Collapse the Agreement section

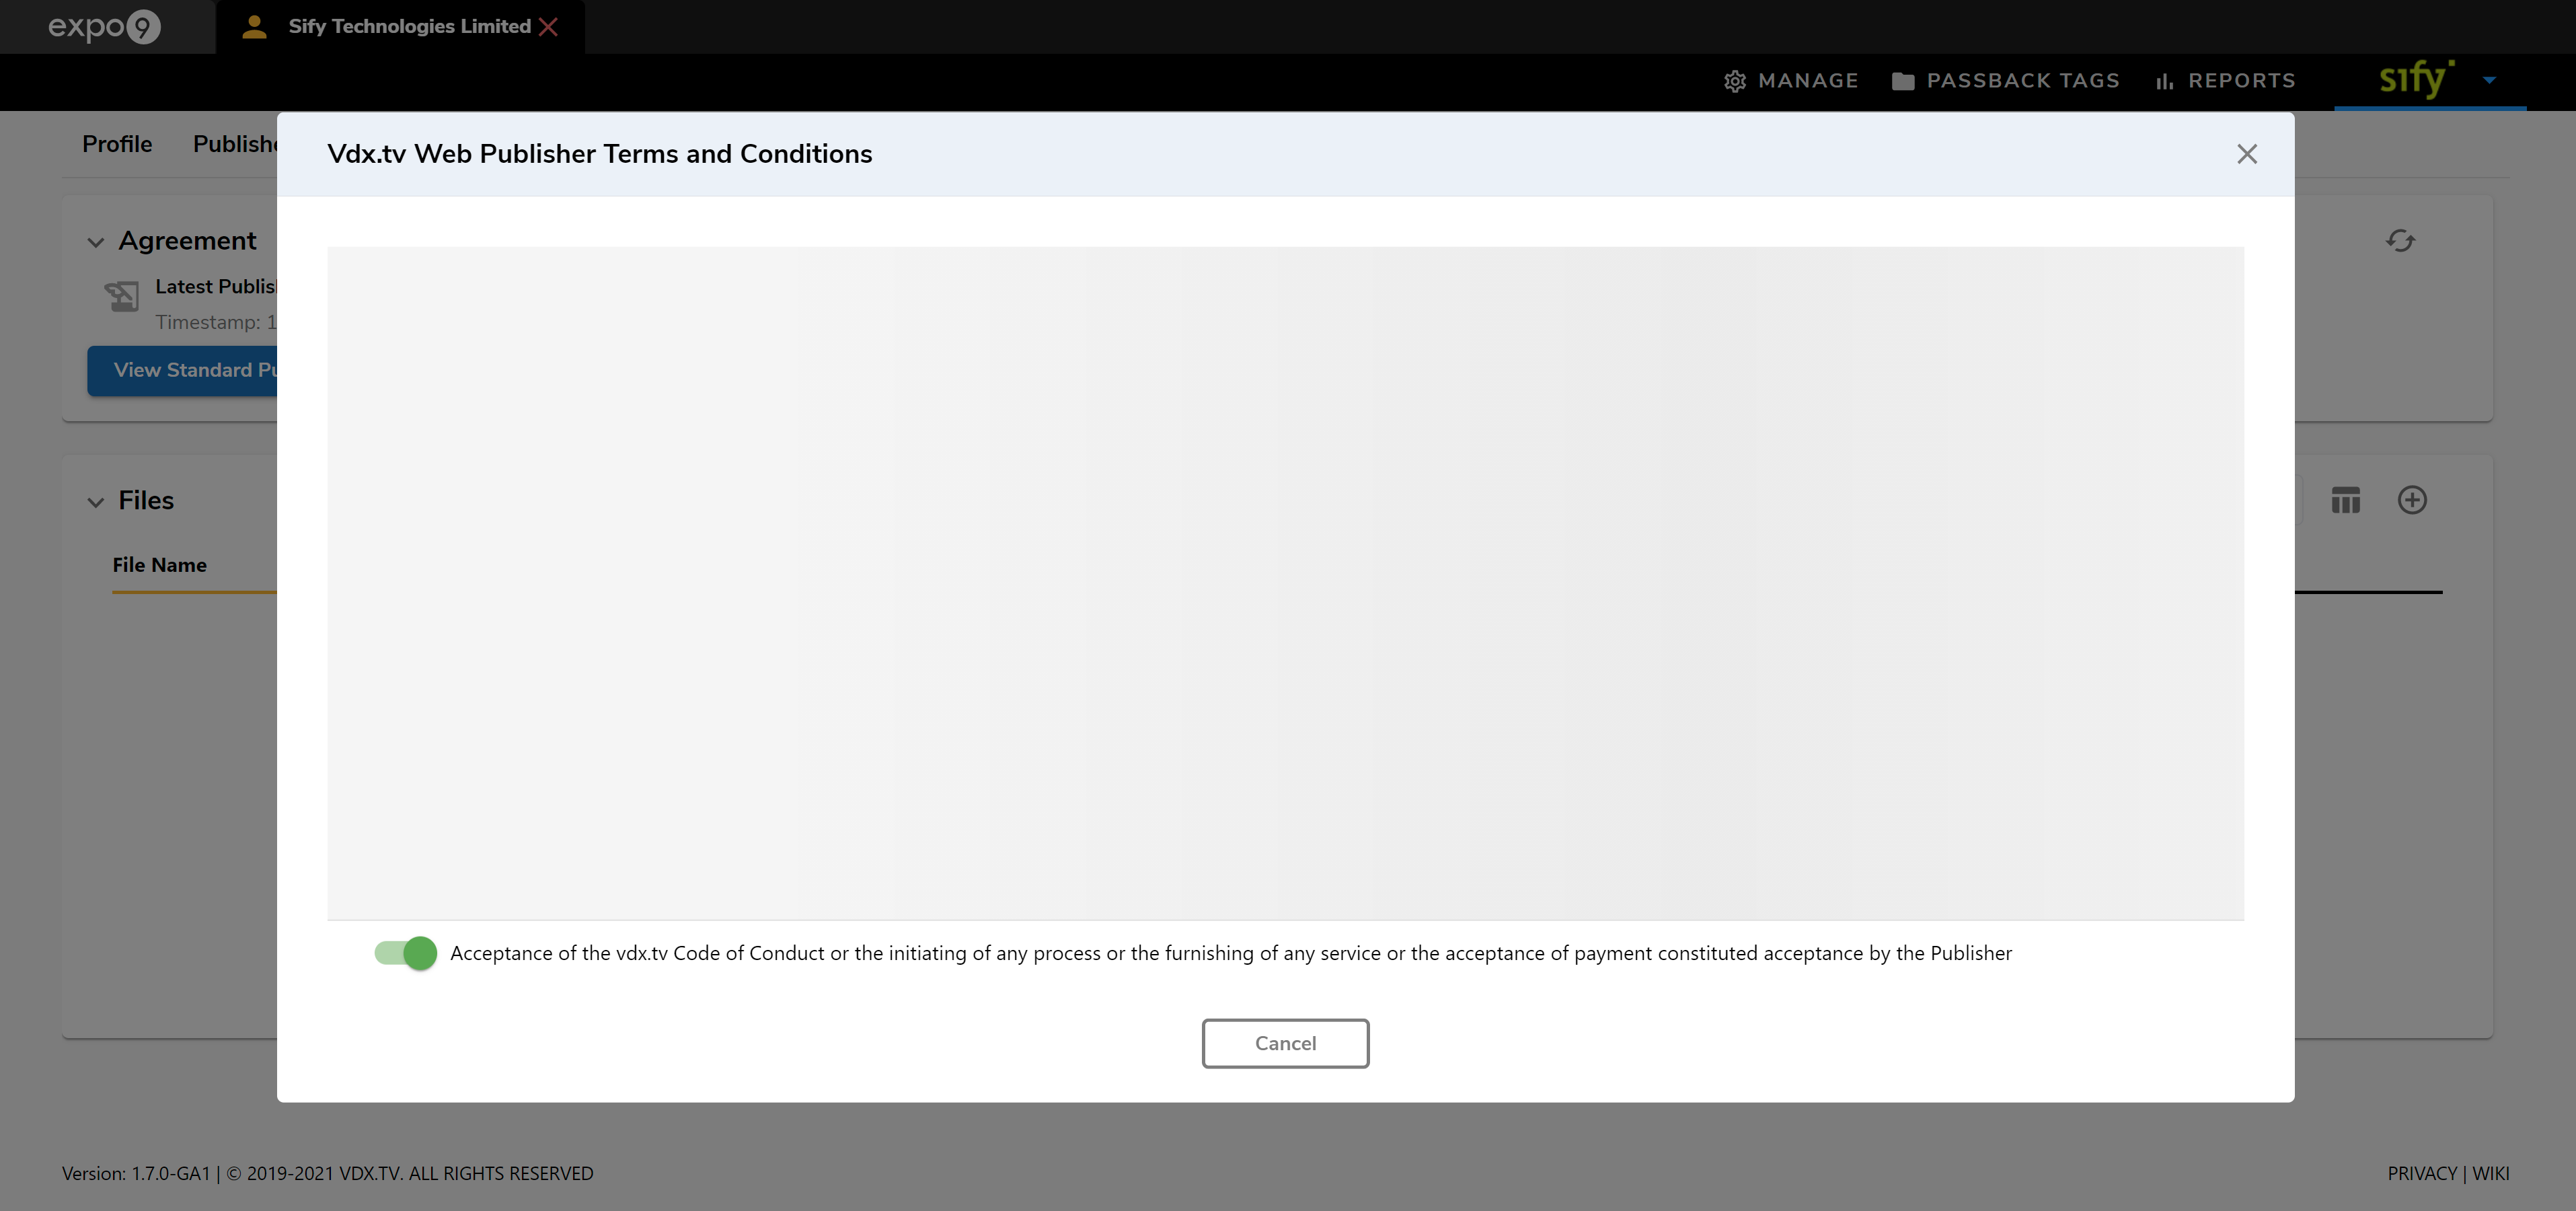click(x=96, y=242)
